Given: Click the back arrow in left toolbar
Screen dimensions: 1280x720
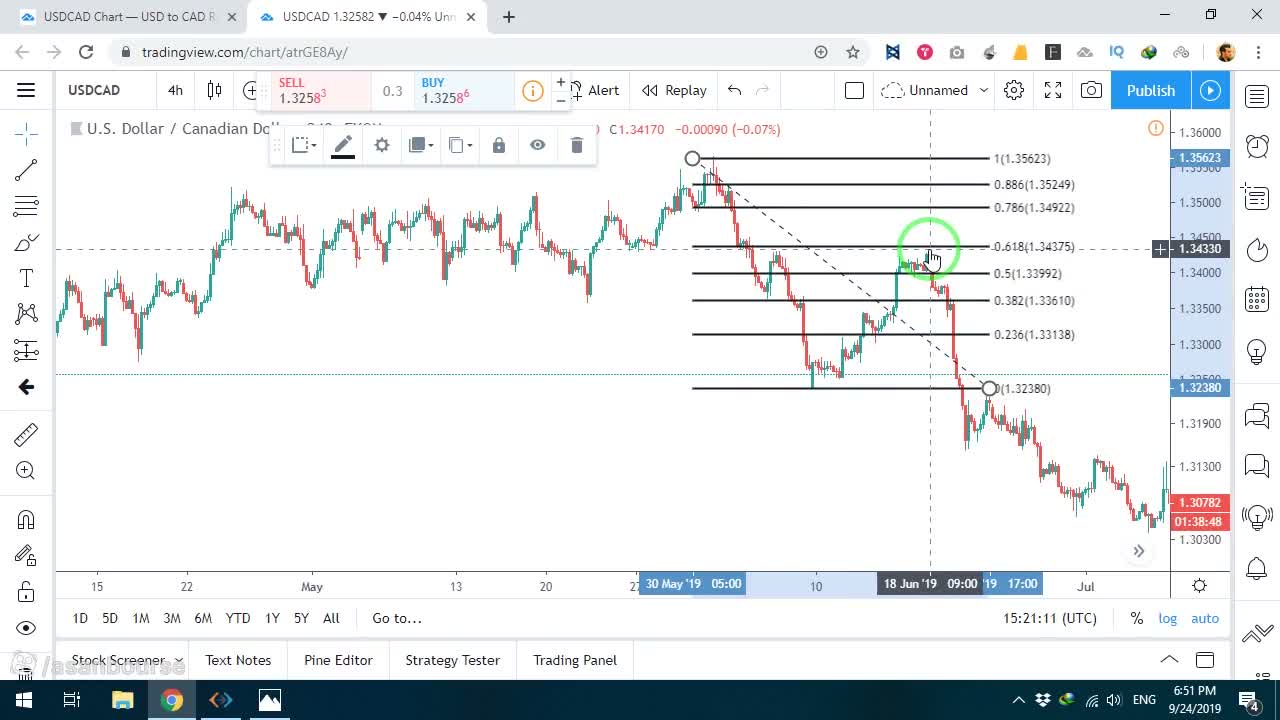Looking at the screenshot, I should click(x=26, y=387).
